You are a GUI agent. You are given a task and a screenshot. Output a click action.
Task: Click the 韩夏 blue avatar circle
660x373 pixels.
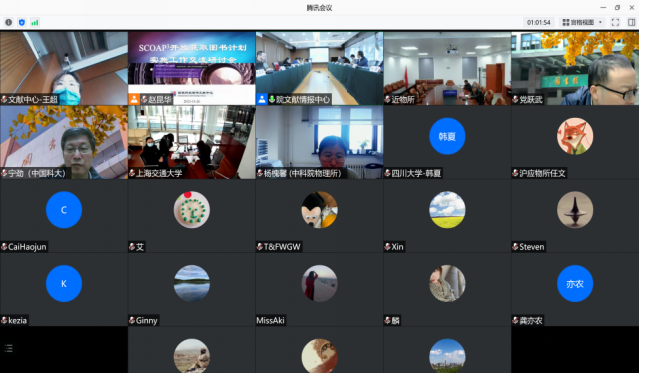point(447,136)
